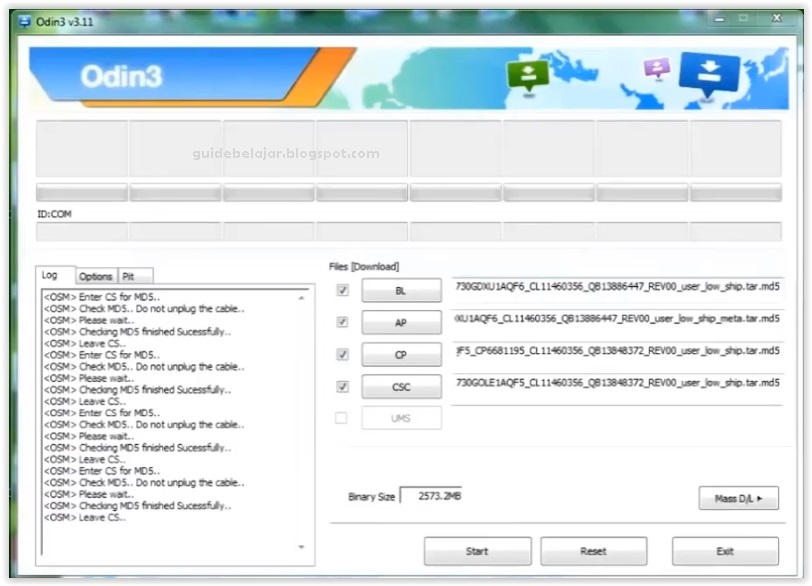
Task: Reset the Odin settings
Action: [593, 551]
